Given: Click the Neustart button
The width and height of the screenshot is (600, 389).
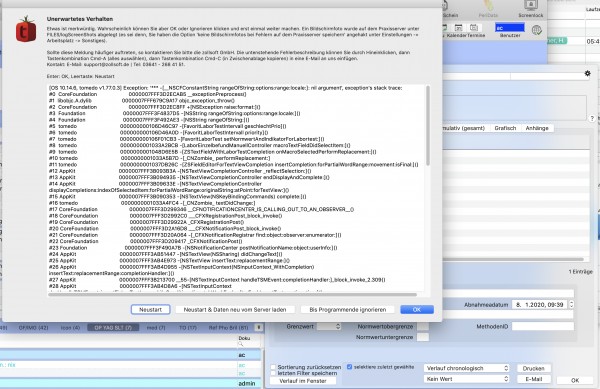Looking at the screenshot, I should point(150,309).
